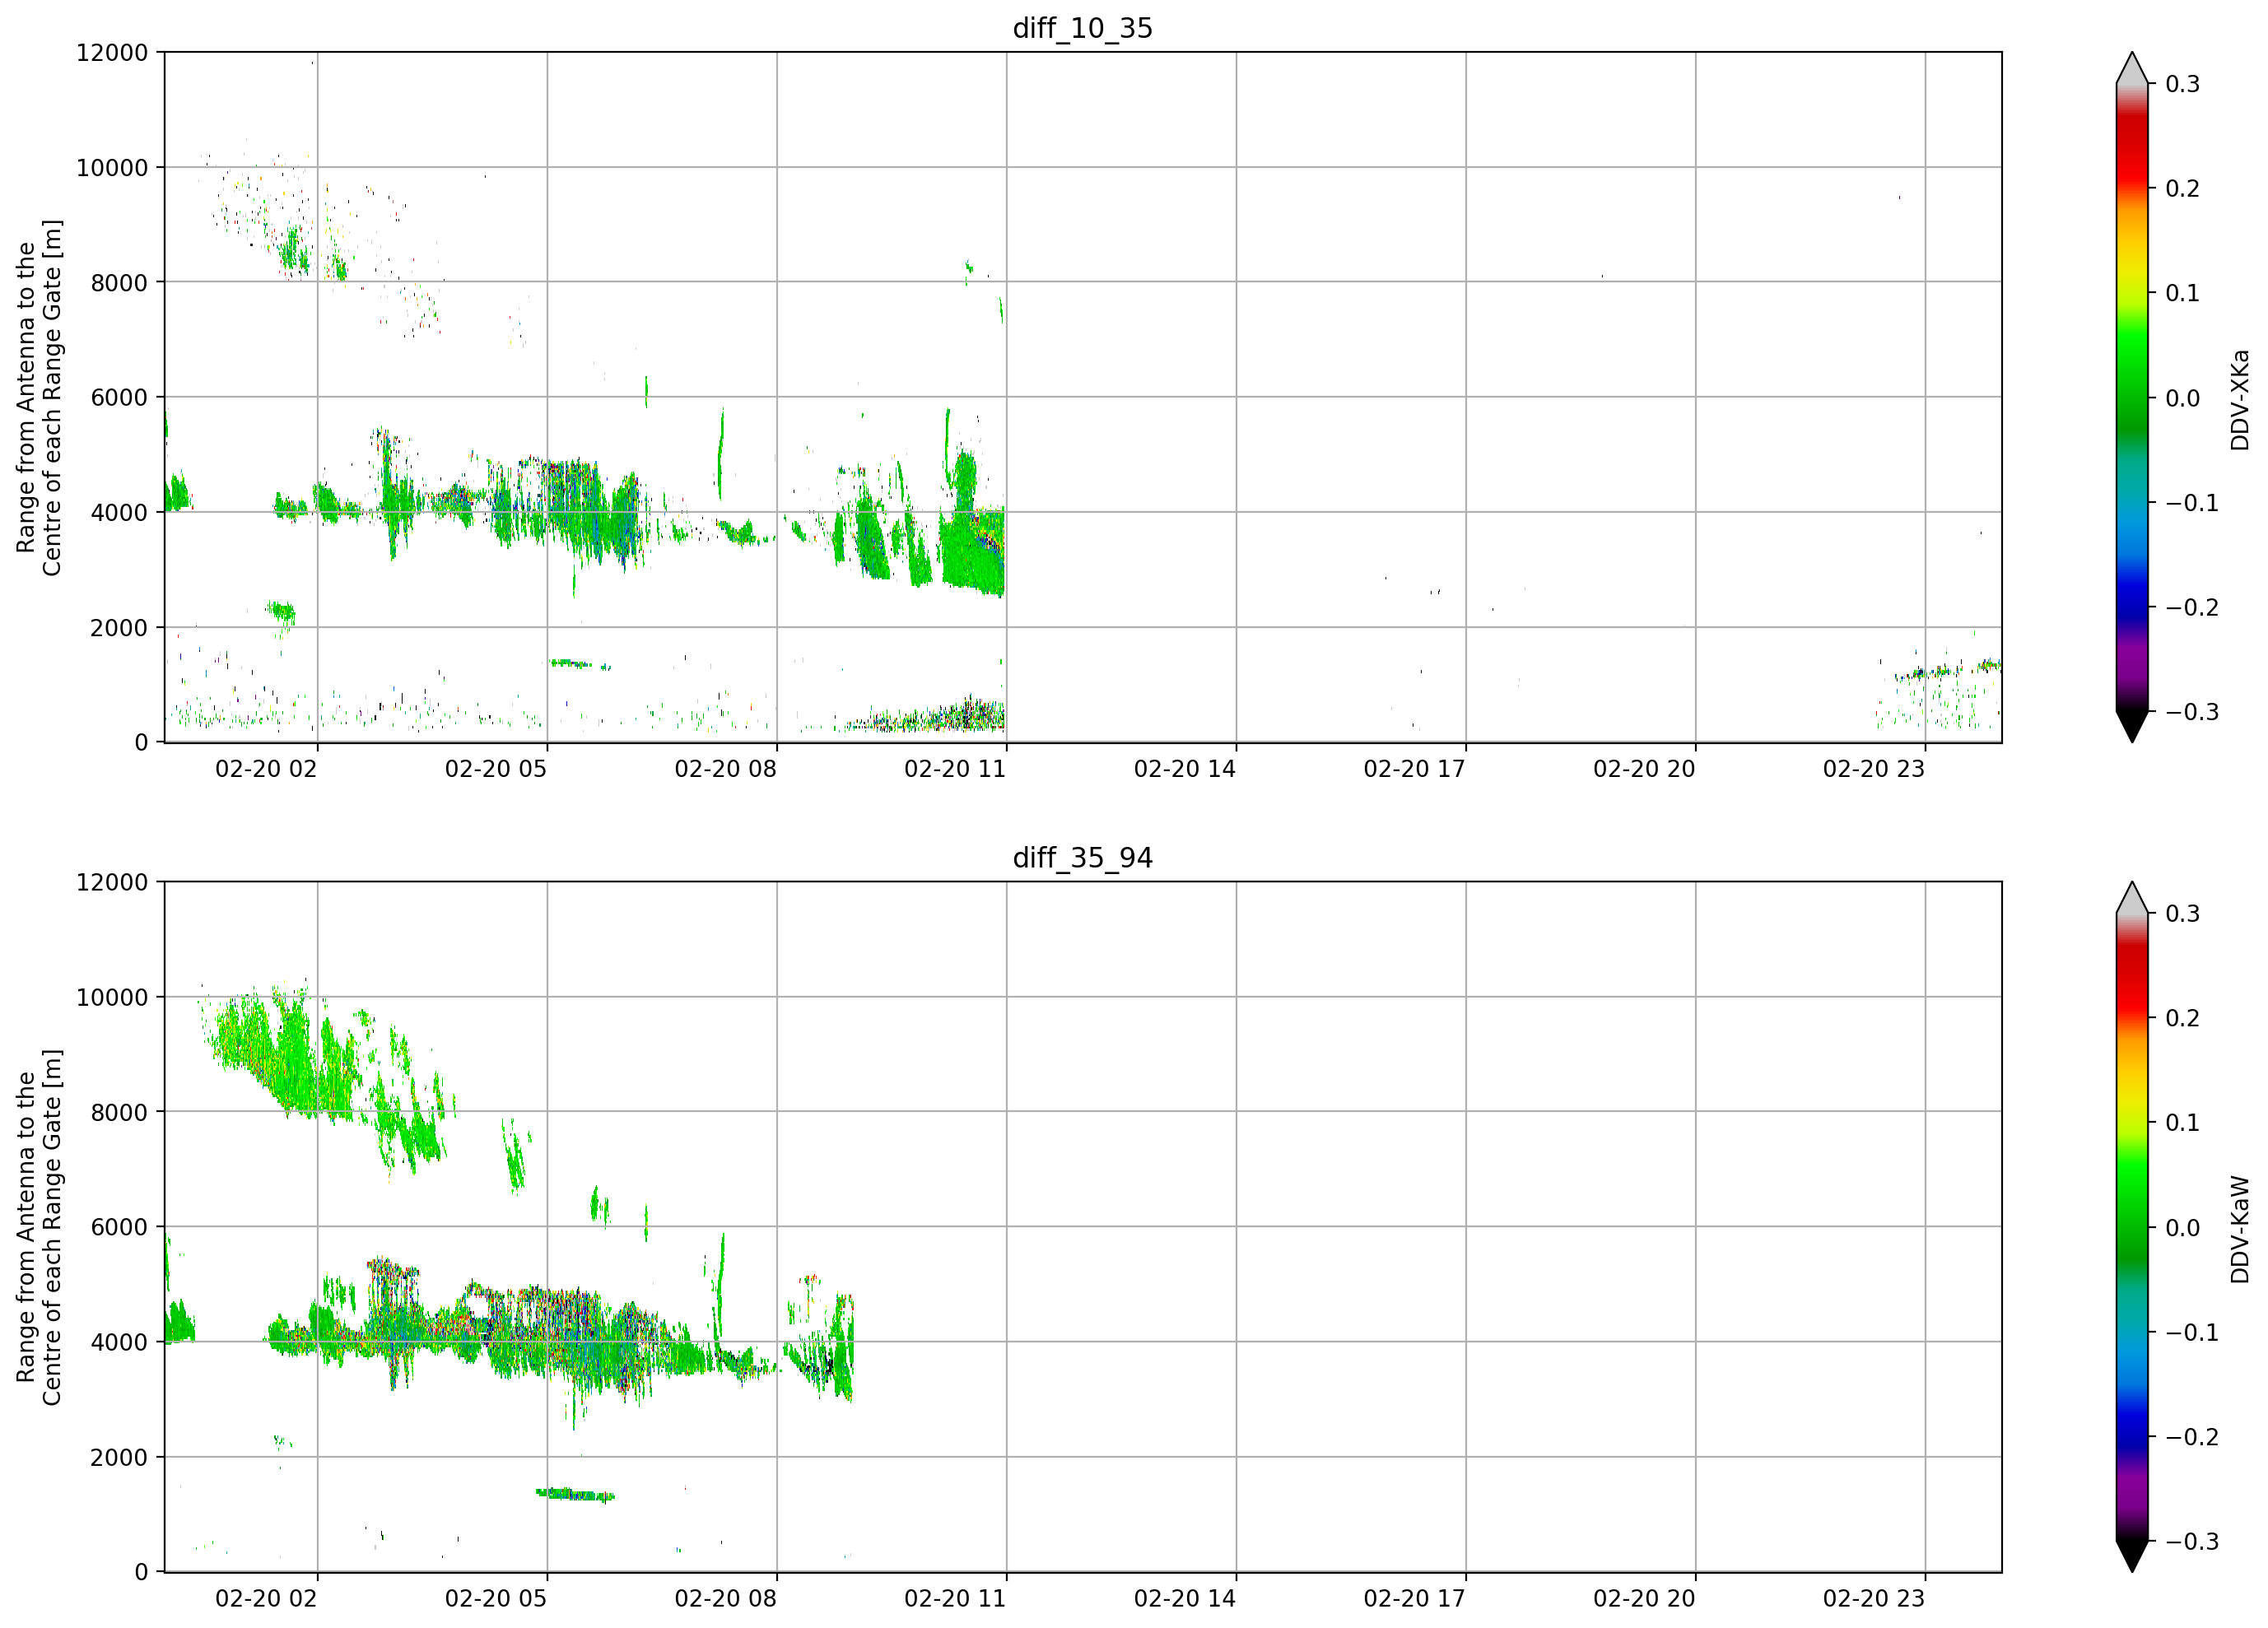Screen dimensions: 2268x1628
Task: Select the DDV-XKa colorbar label
Action: 2239,399
